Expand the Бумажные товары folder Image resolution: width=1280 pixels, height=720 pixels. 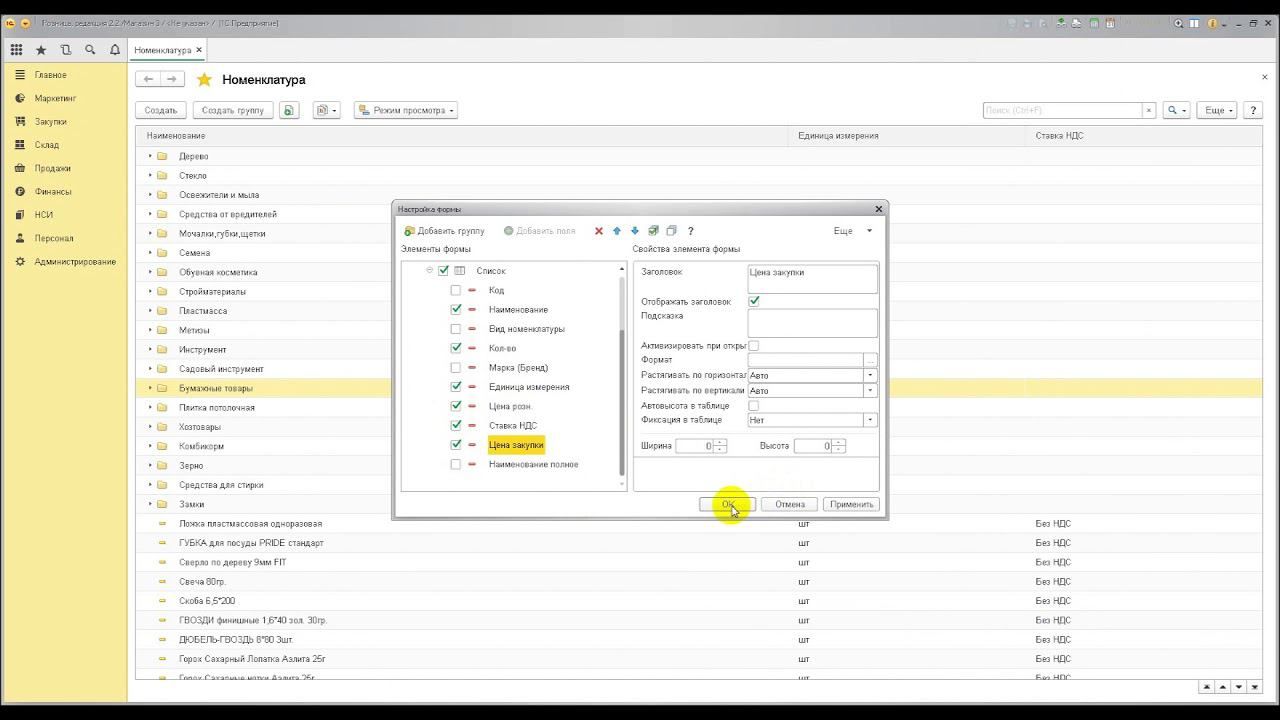click(150, 388)
